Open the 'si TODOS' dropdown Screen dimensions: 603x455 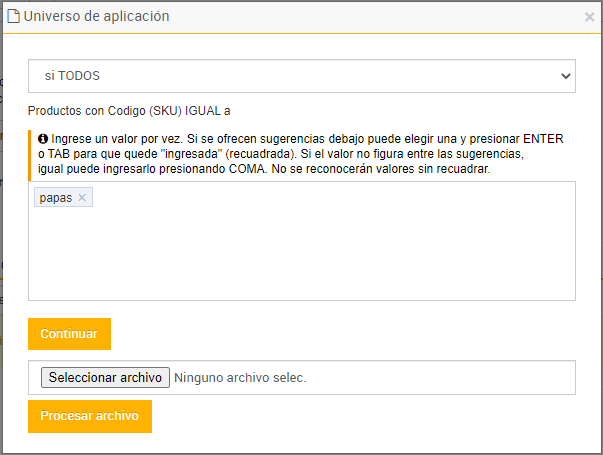(x=301, y=75)
